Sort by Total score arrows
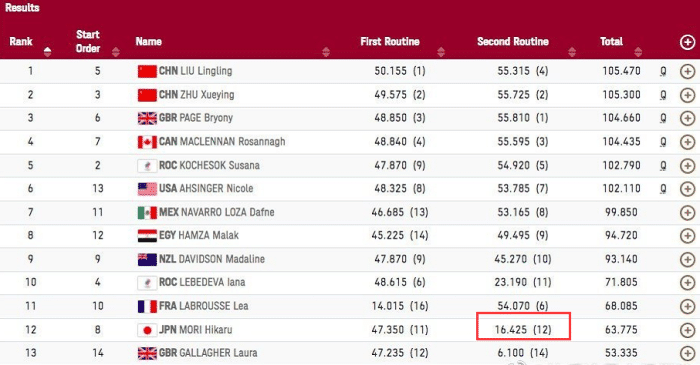 (x=638, y=52)
